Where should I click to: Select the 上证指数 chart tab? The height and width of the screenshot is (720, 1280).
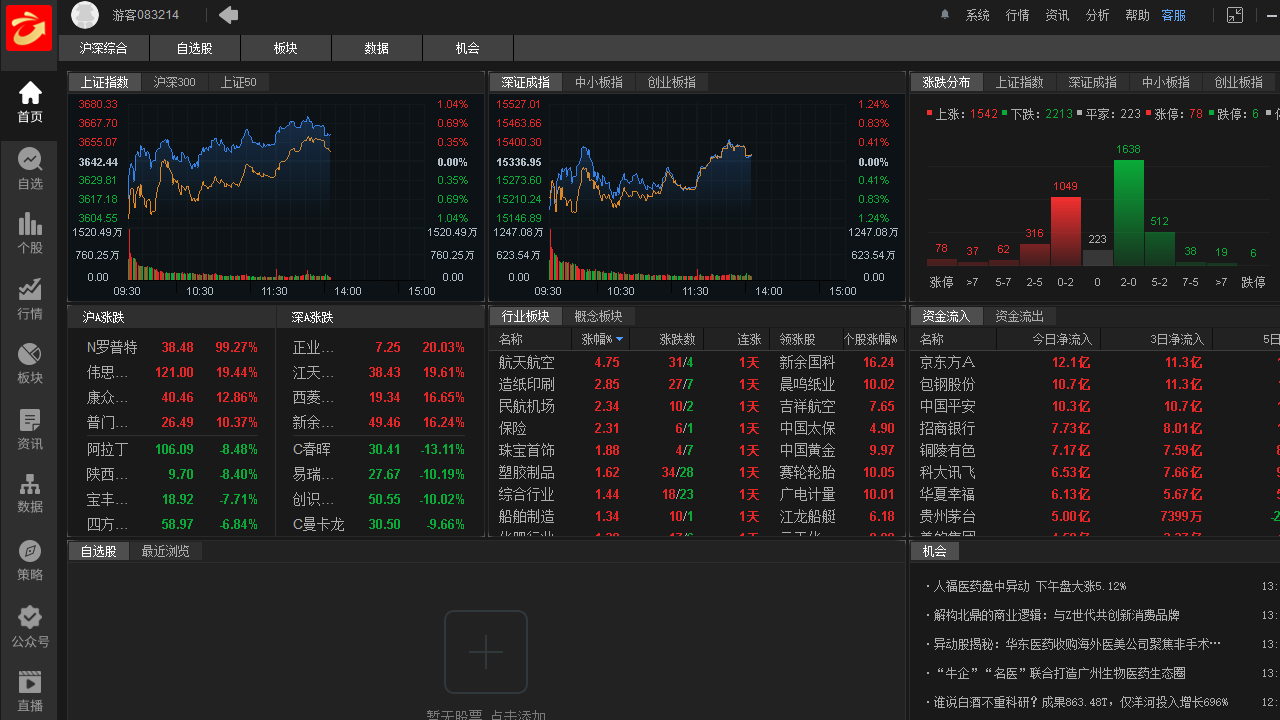(x=105, y=82)
